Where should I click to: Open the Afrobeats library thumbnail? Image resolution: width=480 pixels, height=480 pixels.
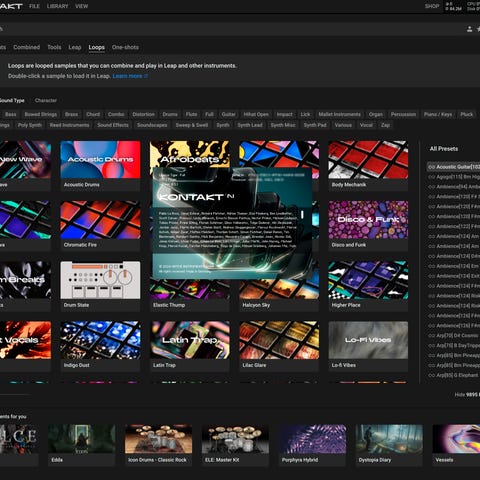pos(190,154)
